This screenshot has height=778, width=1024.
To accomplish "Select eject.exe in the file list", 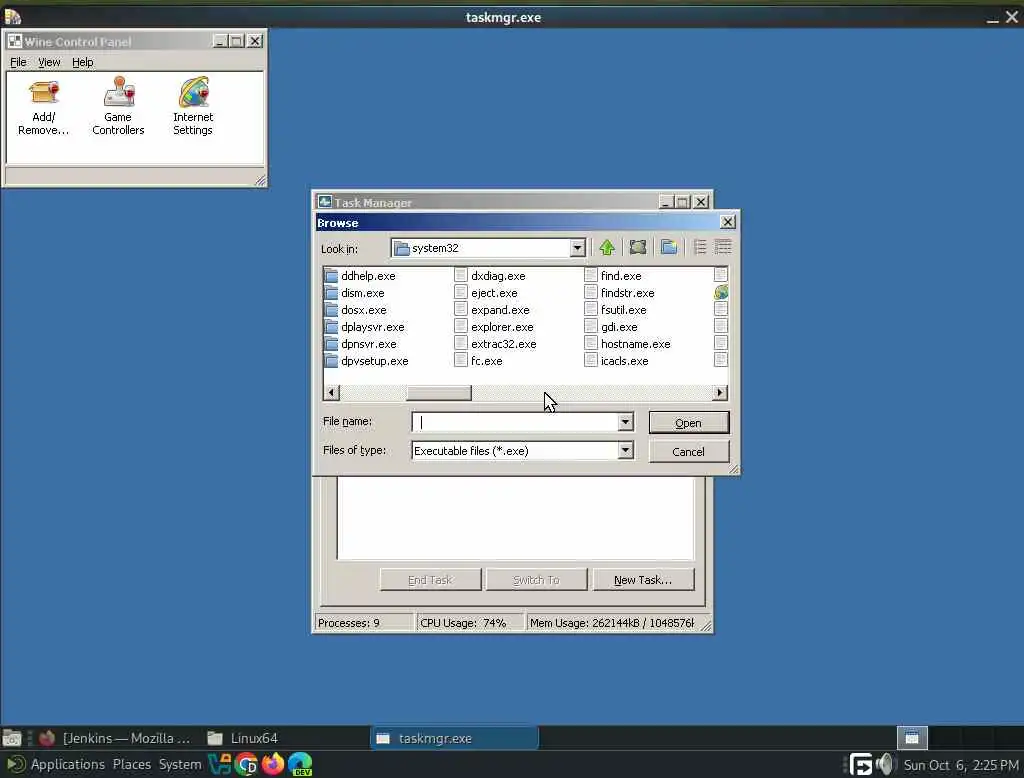I will [494, 293].
